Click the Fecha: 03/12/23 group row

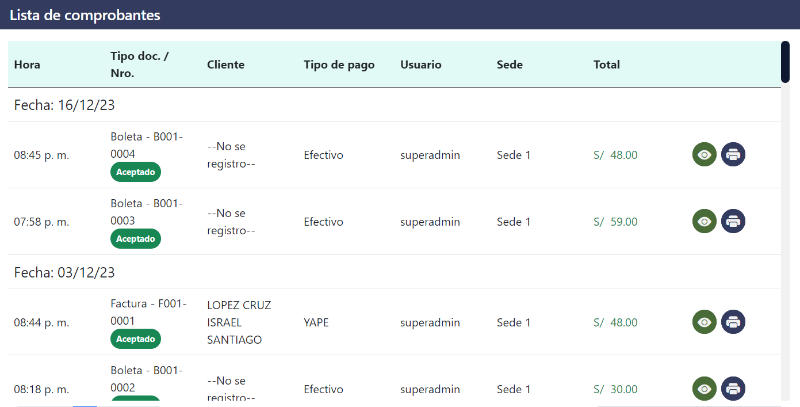pos(65,272)
